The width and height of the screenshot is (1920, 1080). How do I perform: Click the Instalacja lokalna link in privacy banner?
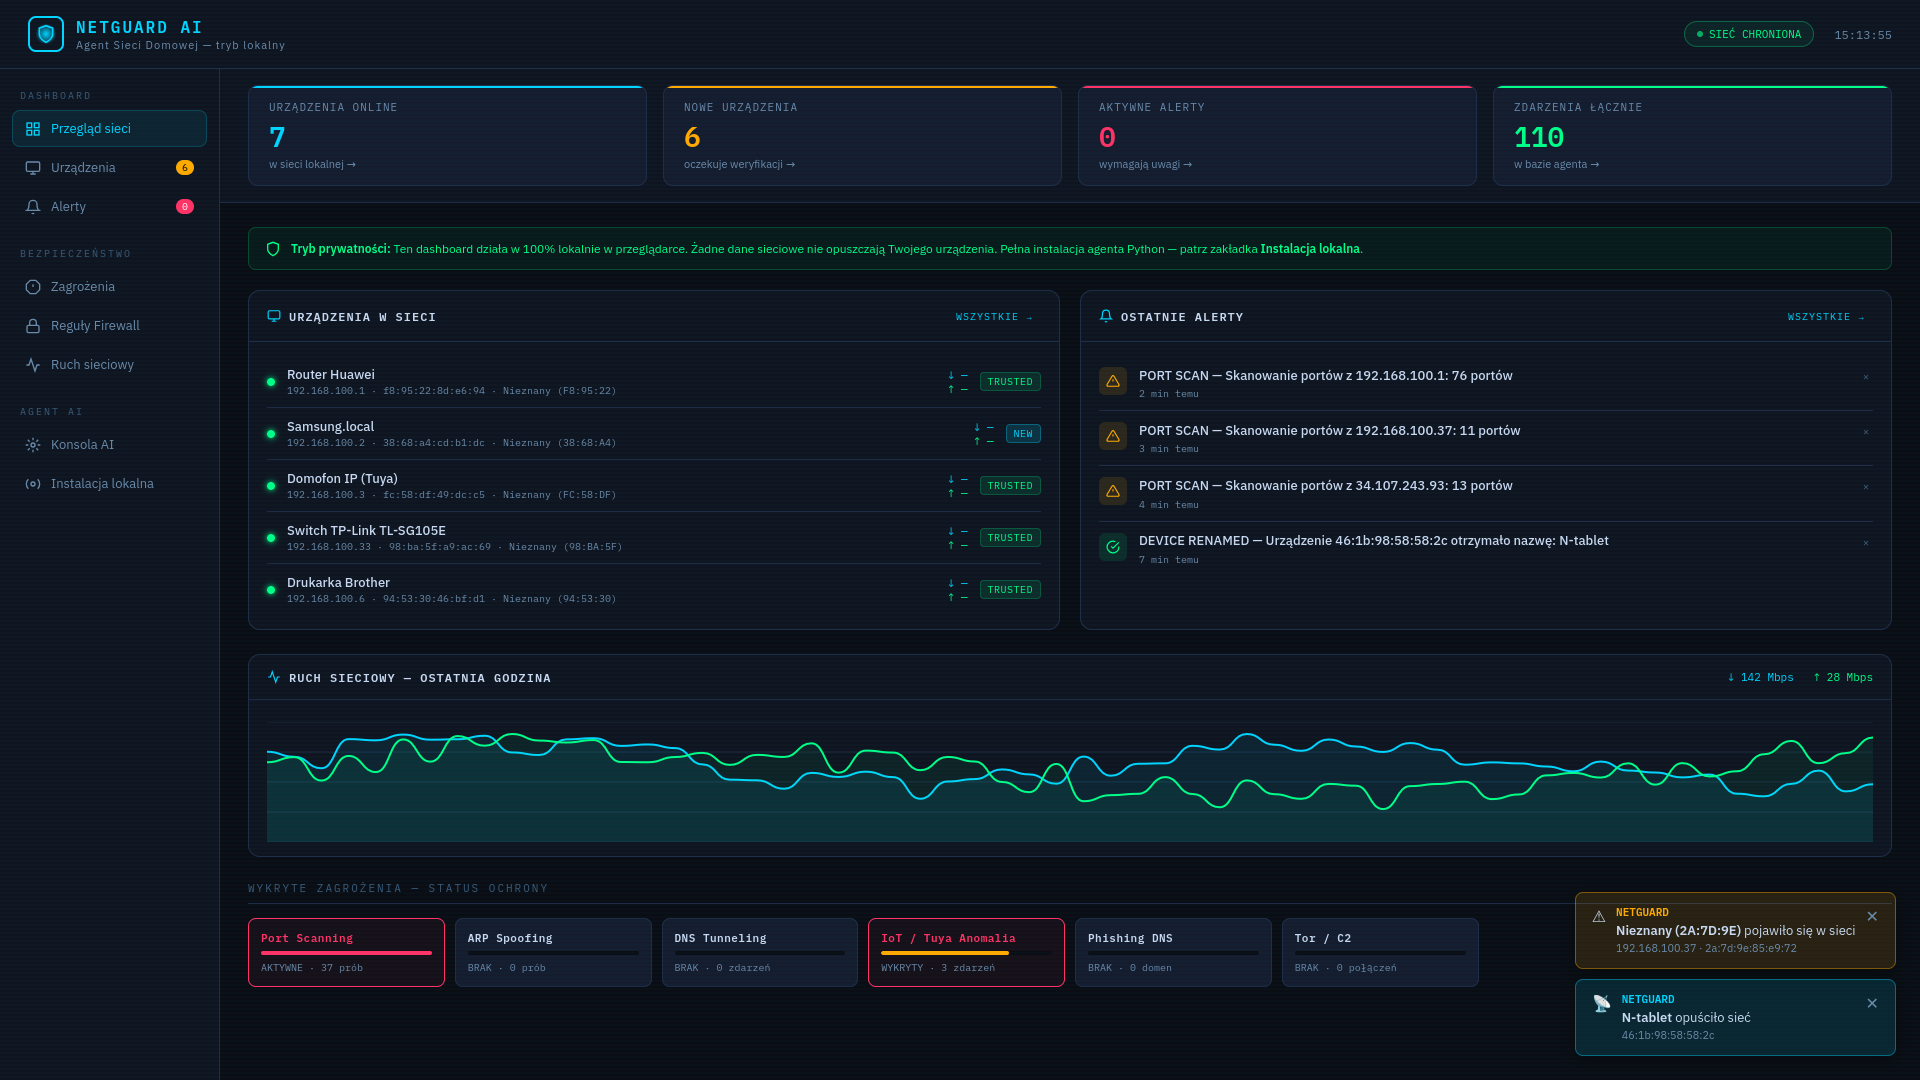tap(1309, 249)
